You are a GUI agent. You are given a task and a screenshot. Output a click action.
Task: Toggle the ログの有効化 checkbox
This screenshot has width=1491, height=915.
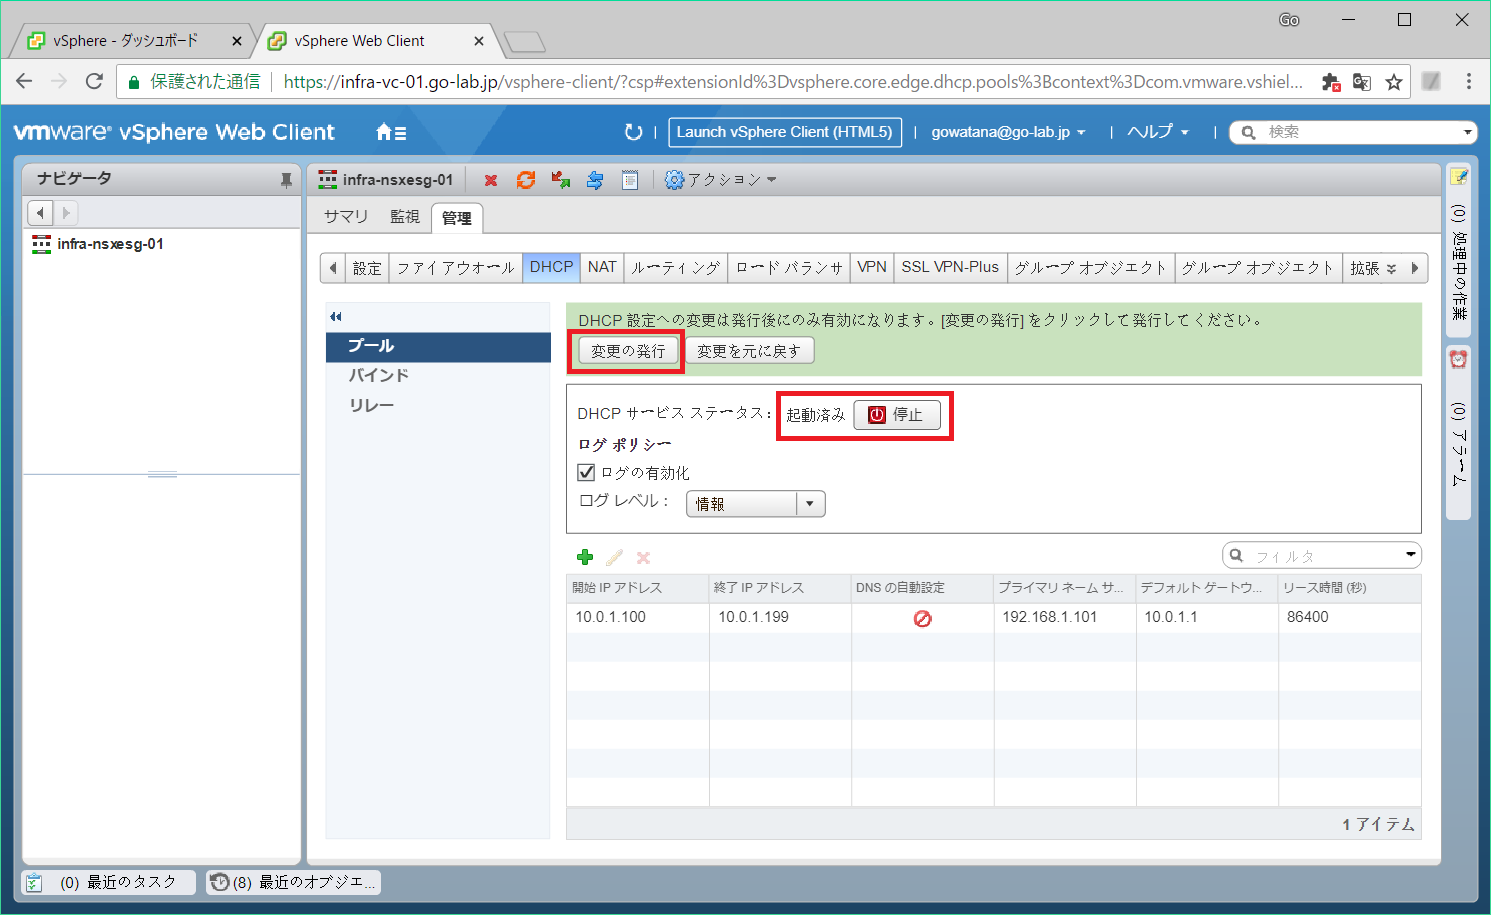(586, 472)
